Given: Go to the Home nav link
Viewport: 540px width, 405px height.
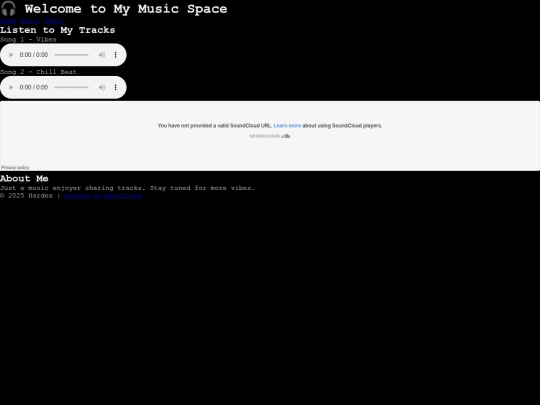Looking at the screenshot, I should click(x=8, y=21).
